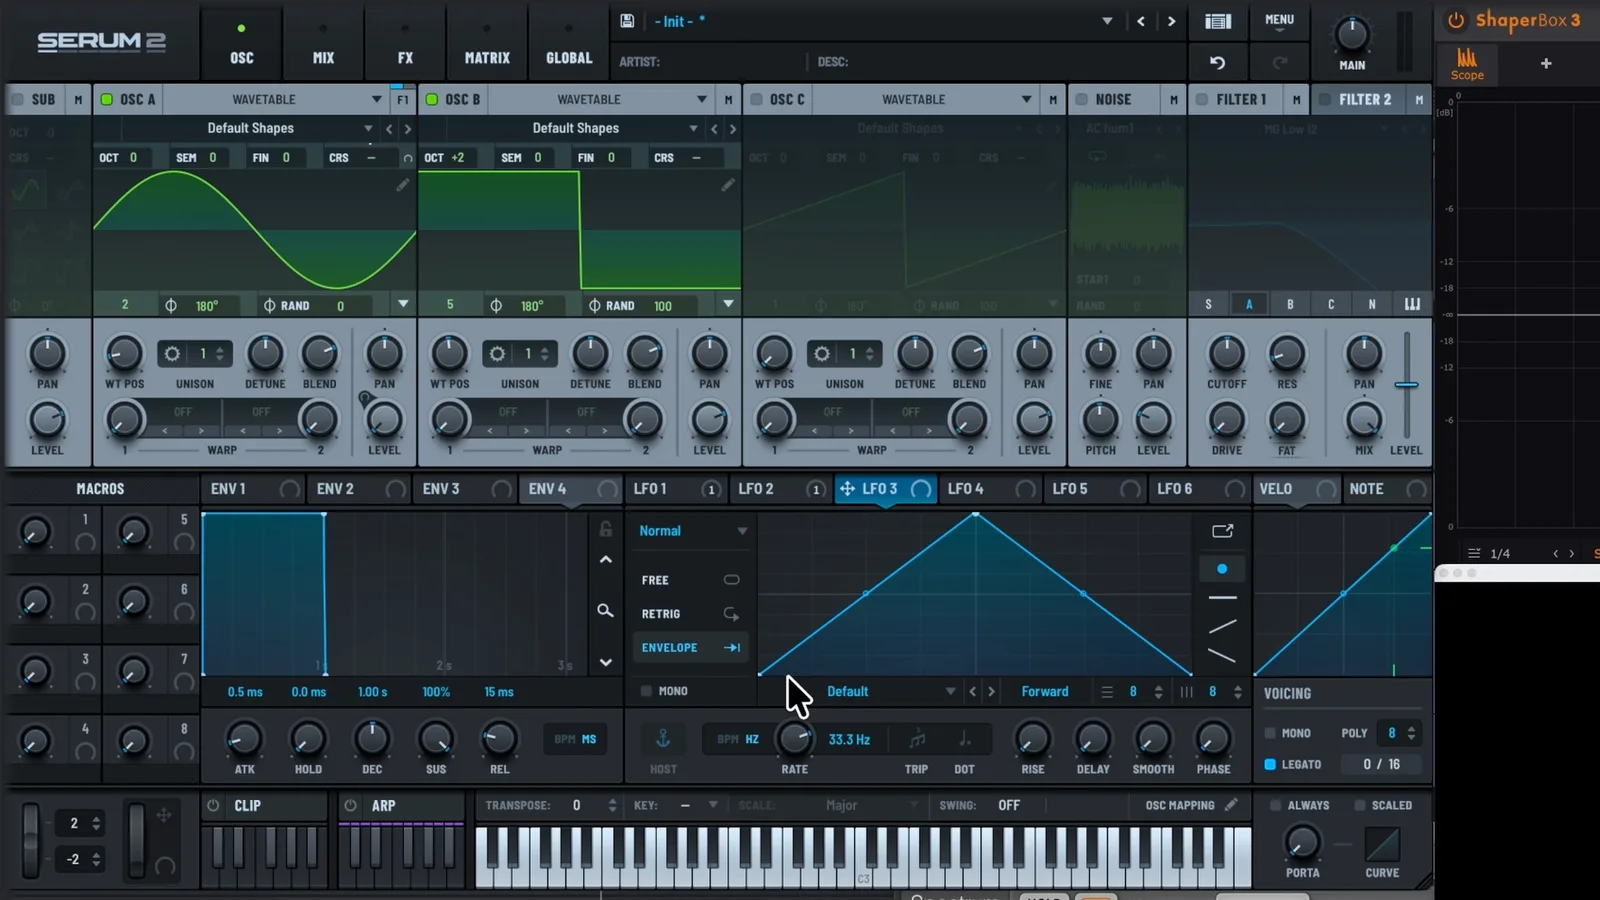
Task: Open the LFO Normal mode dropdown
Action: [x=692, y=531]
